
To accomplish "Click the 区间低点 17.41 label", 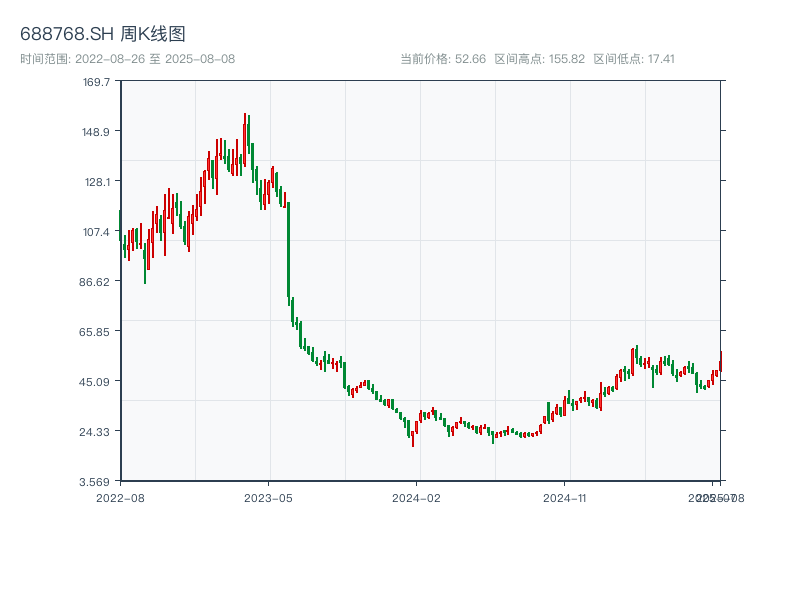I will [x=634, y=59].
